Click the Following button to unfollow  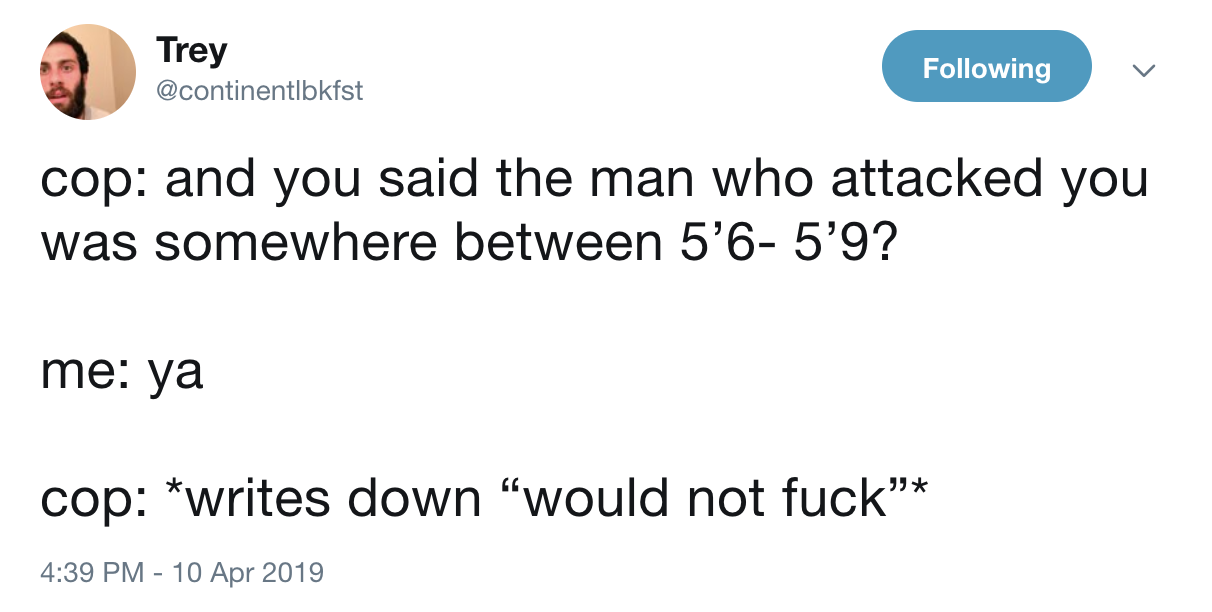pyautogui.click(x=986, y=67)
